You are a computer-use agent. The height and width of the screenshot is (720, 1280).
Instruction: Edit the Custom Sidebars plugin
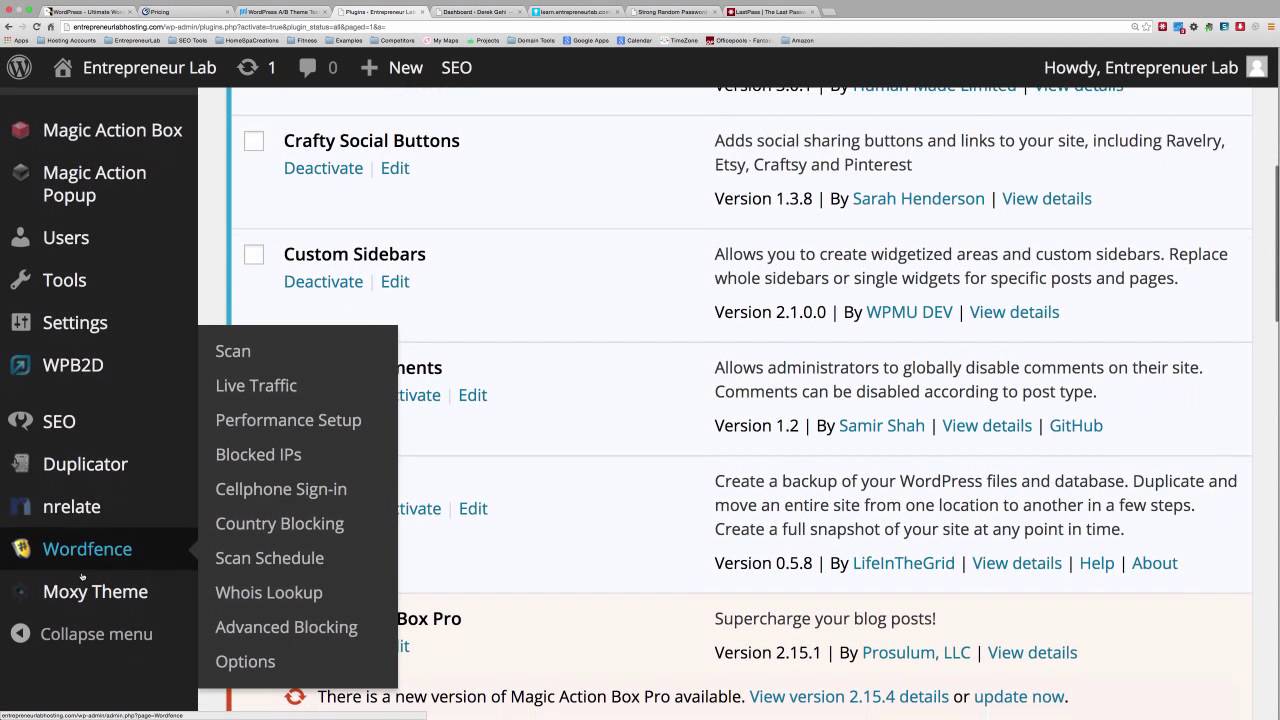click(395, 281)
